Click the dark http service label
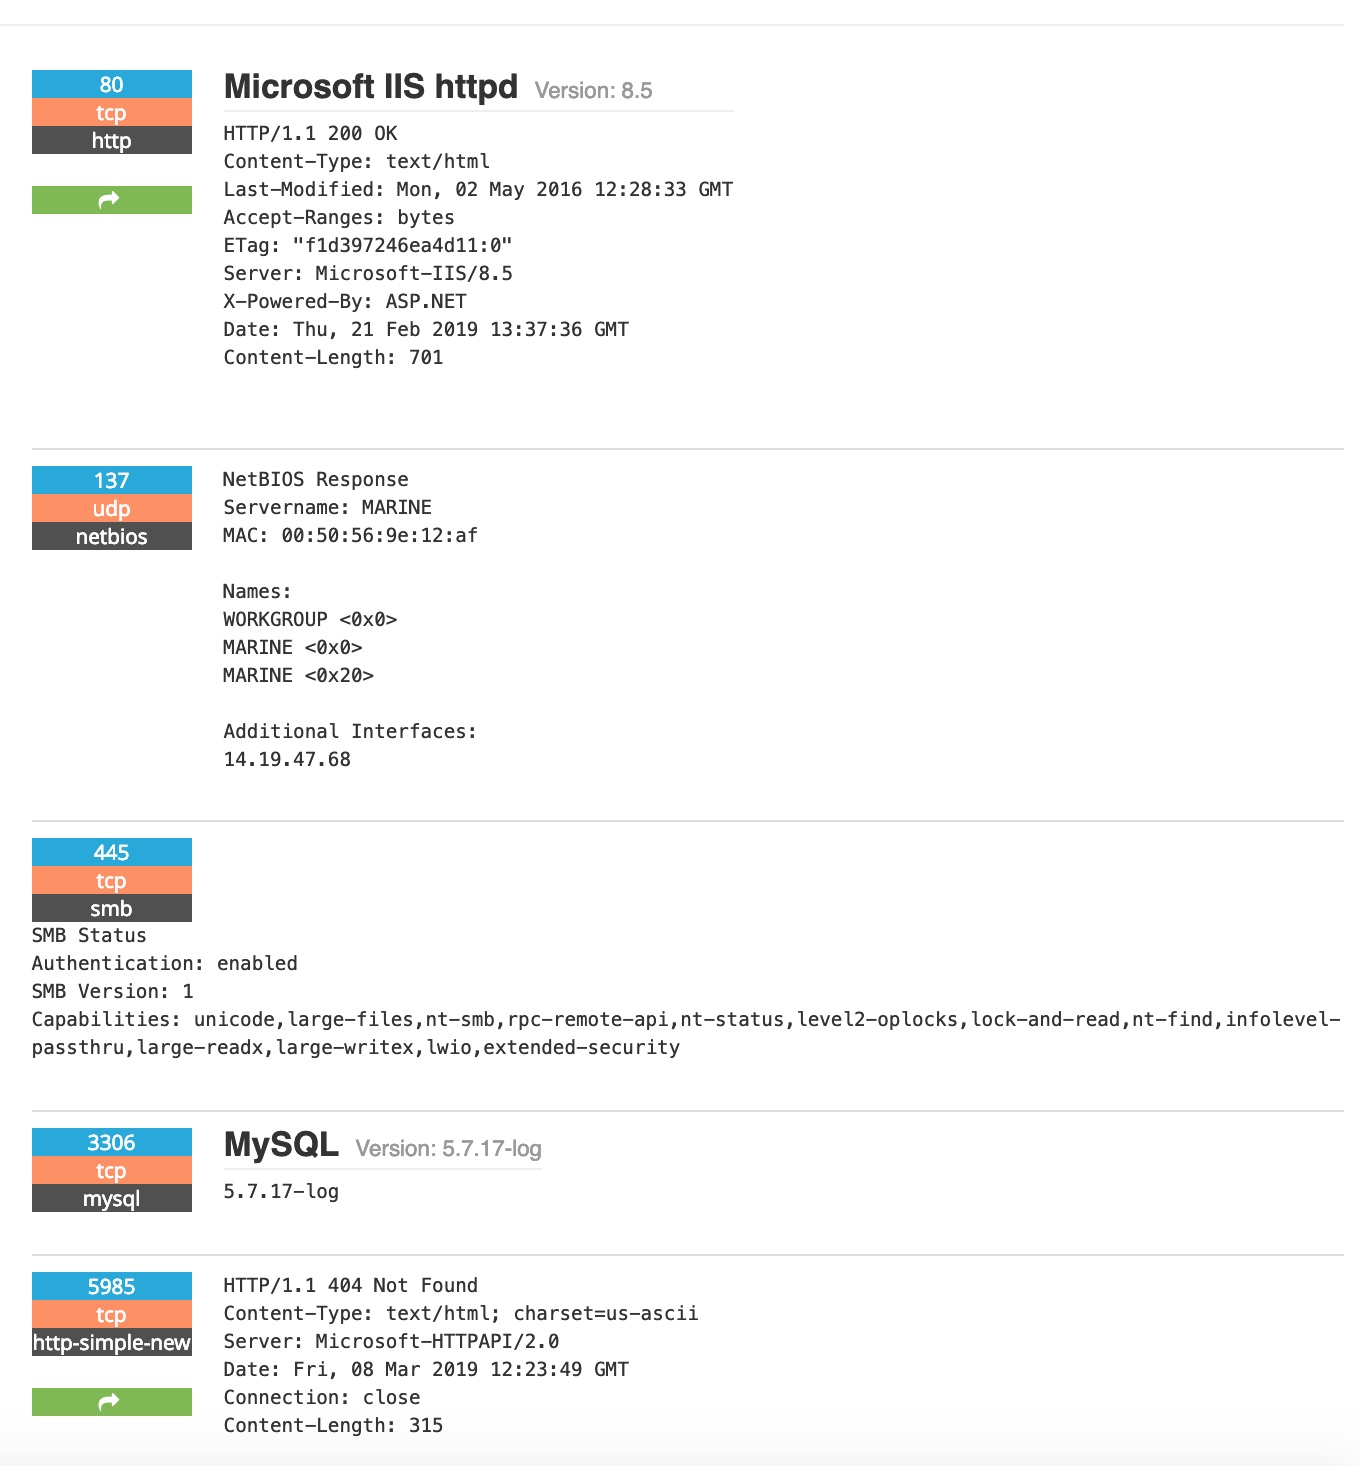 111,140
